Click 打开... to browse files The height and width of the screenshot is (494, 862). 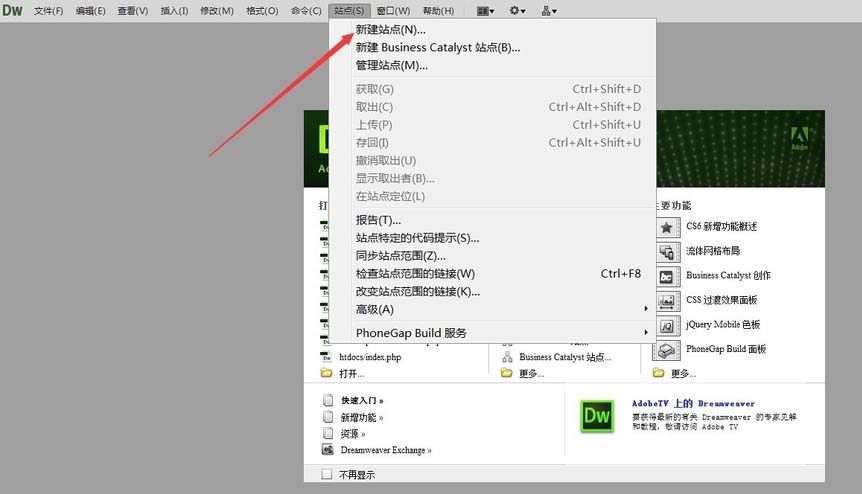click(x=351, y=374)
